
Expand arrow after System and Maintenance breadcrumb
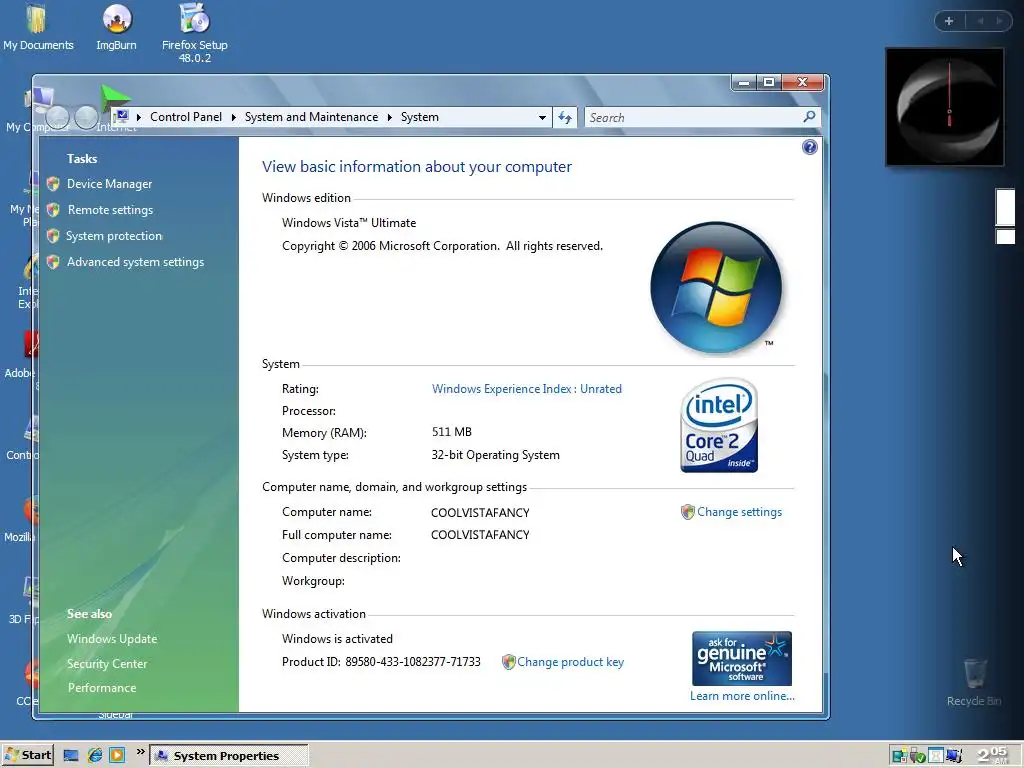tap(389, 118)
